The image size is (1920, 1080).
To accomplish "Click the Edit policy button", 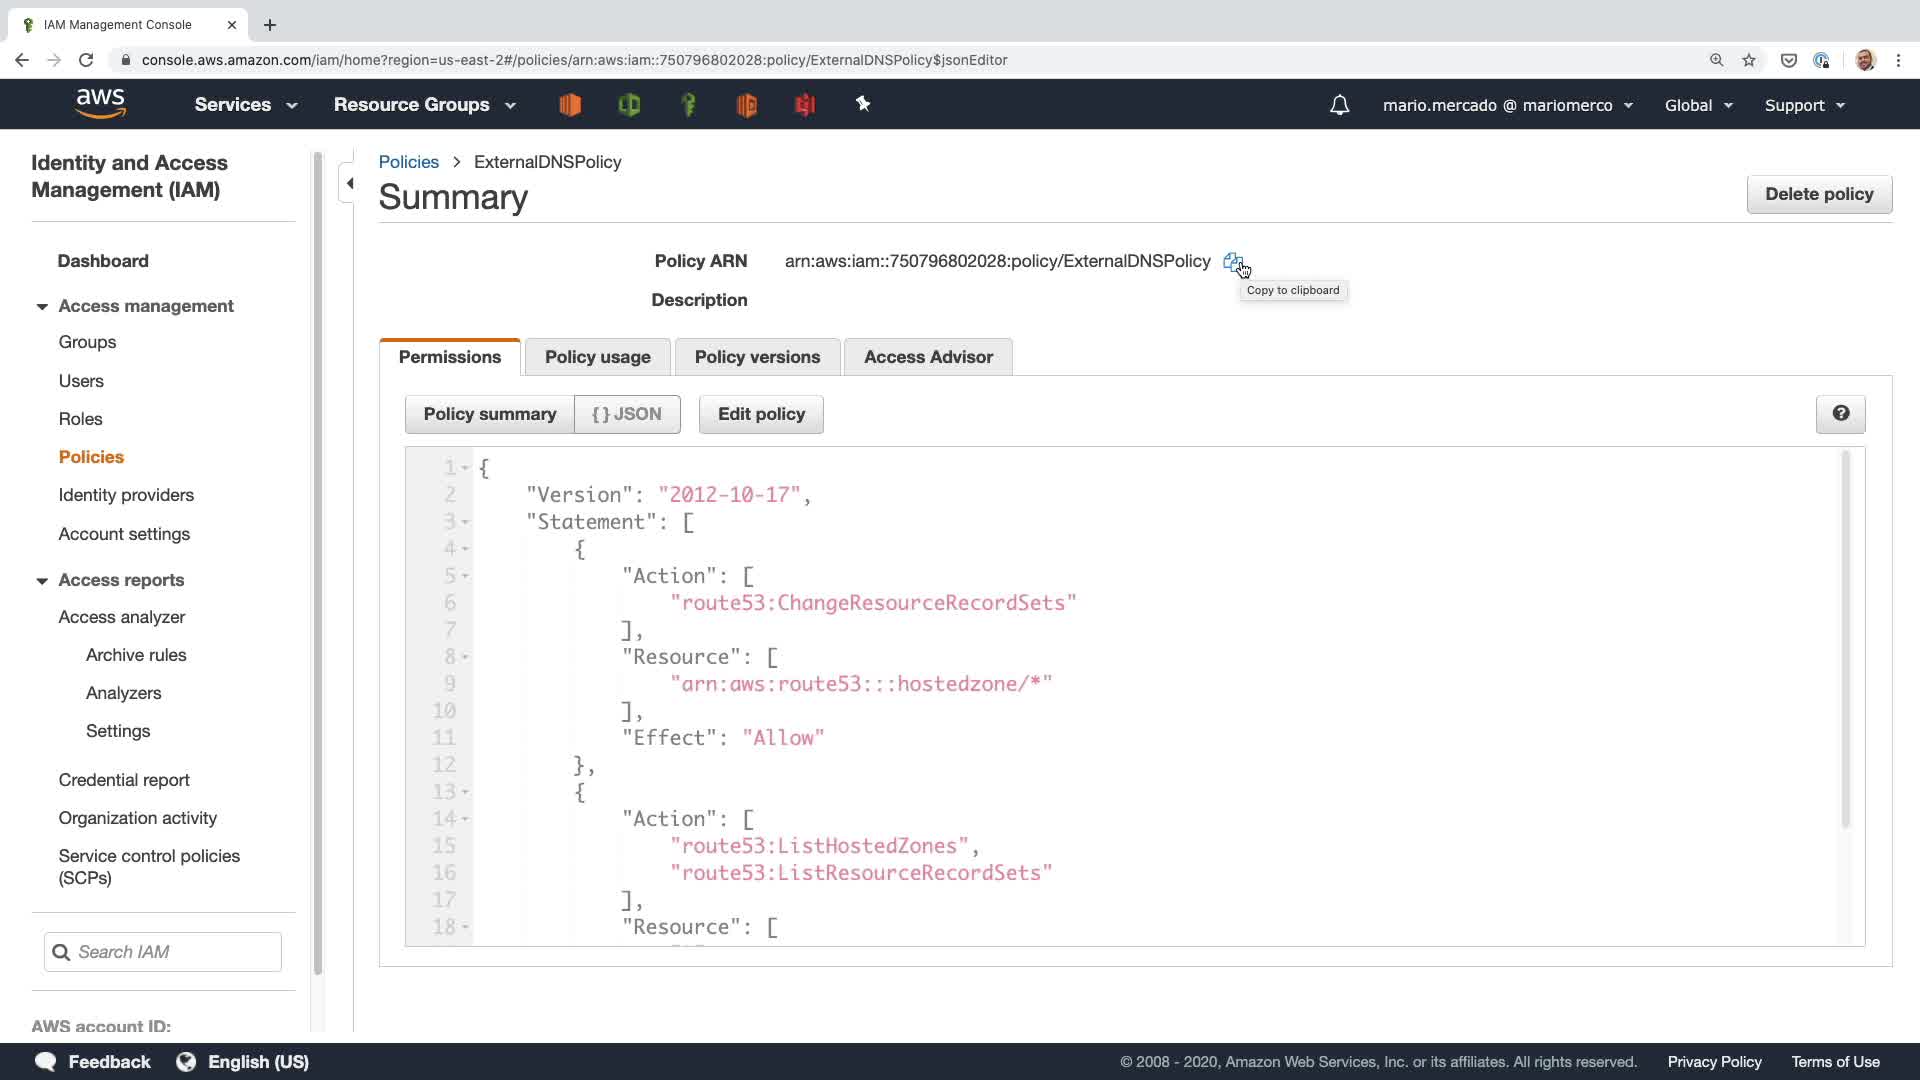I will coord(760,414).
